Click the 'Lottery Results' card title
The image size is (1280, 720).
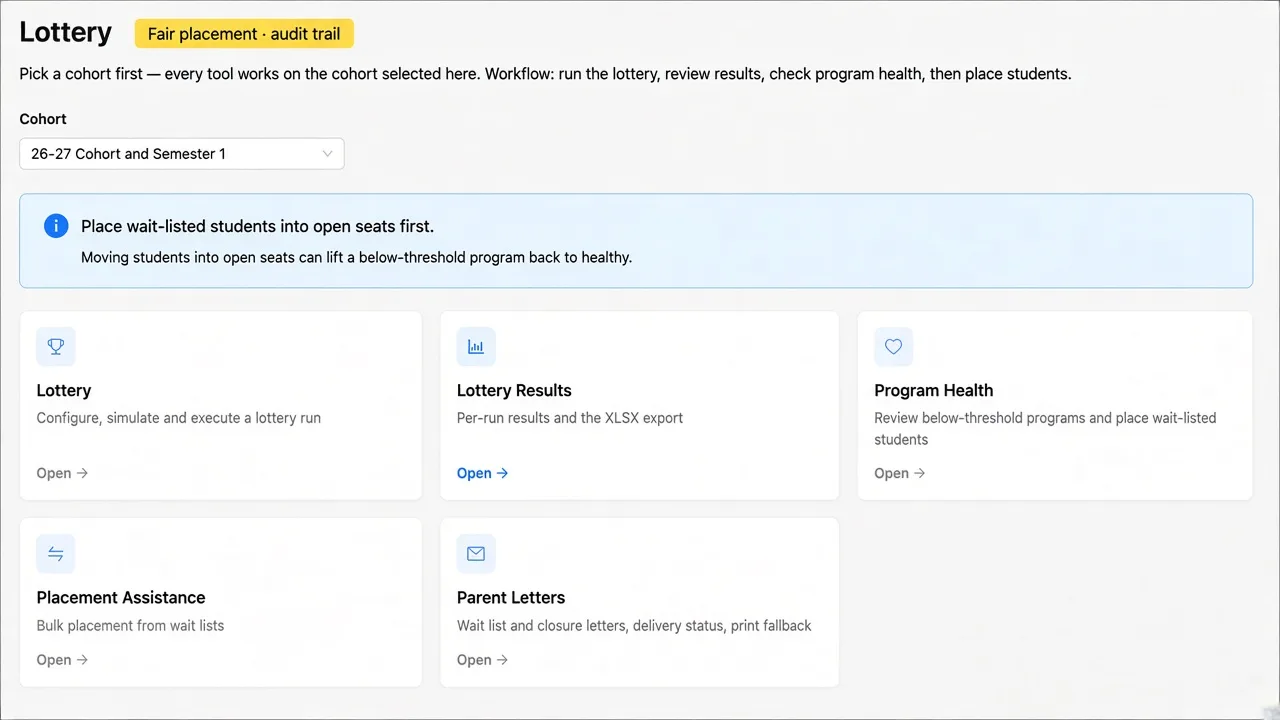click(514, 391)
